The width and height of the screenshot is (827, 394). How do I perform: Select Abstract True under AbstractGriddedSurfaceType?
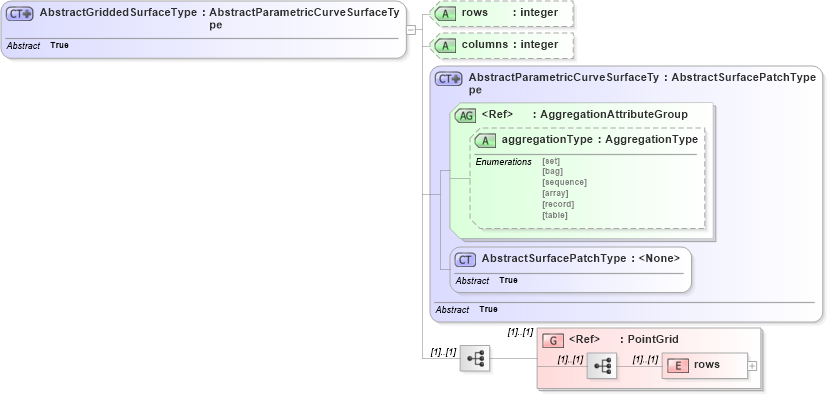37,46
